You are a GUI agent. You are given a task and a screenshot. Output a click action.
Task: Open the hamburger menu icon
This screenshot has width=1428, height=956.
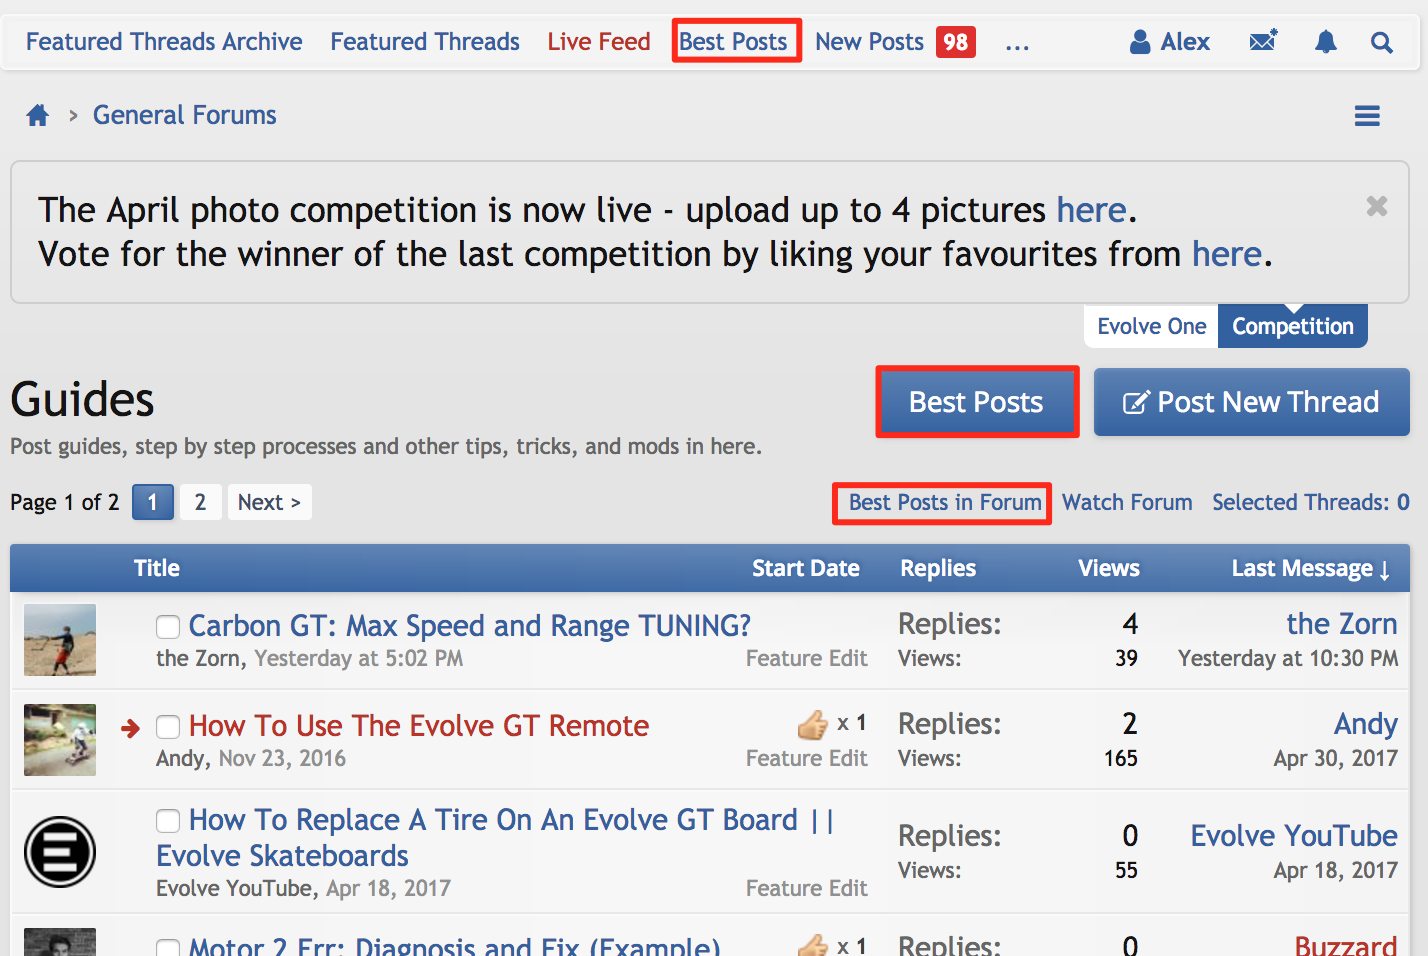(x=1367, y=116)
